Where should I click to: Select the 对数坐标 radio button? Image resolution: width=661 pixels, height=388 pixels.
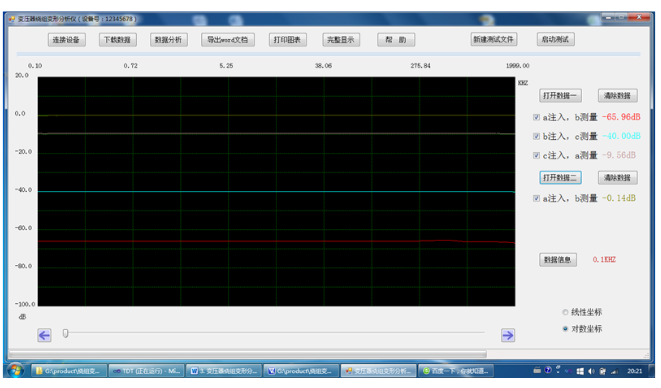coord(565,329)
